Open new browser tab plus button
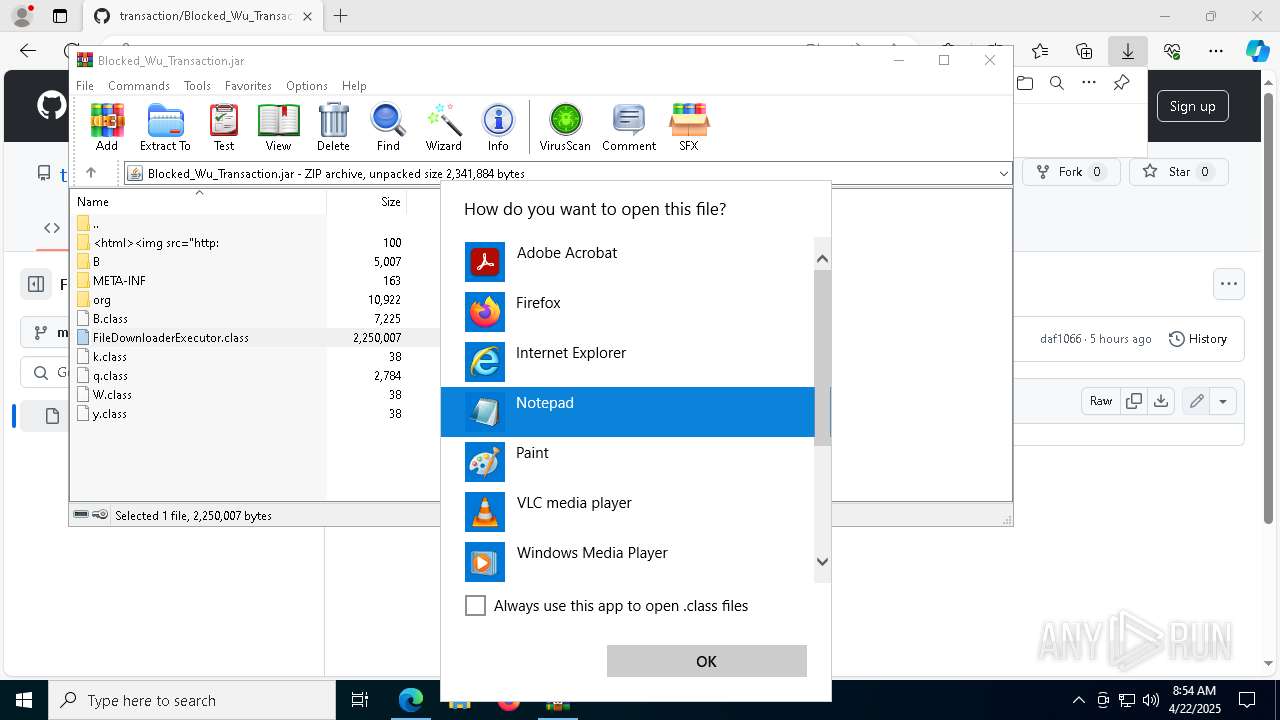Viewport: 1280px width, 720px height. click(x=341, y=16)
